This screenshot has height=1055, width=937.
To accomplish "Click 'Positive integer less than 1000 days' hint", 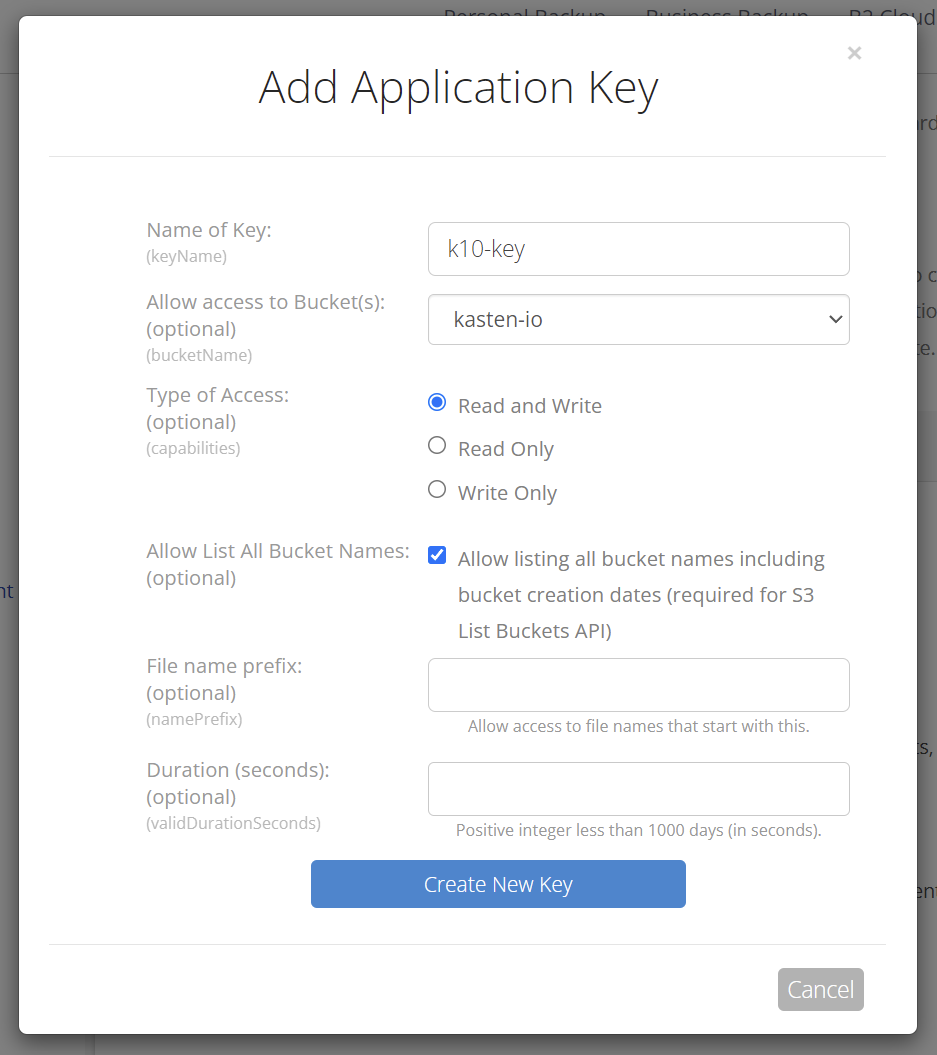I will [639, 830].
